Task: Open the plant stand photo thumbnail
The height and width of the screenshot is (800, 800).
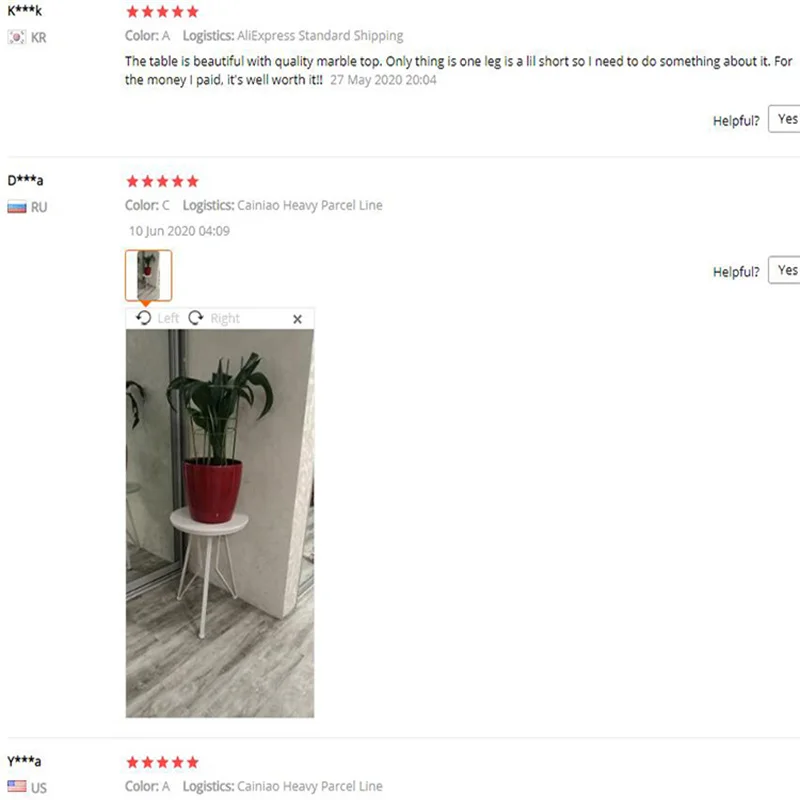Action: pos(148,276)
